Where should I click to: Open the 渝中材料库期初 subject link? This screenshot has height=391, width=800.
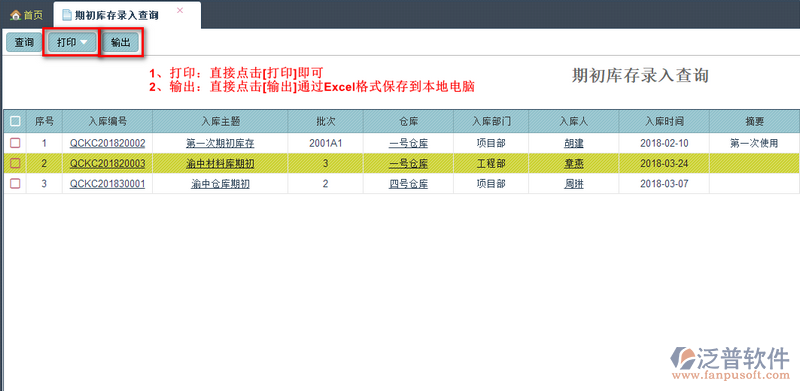220,164
